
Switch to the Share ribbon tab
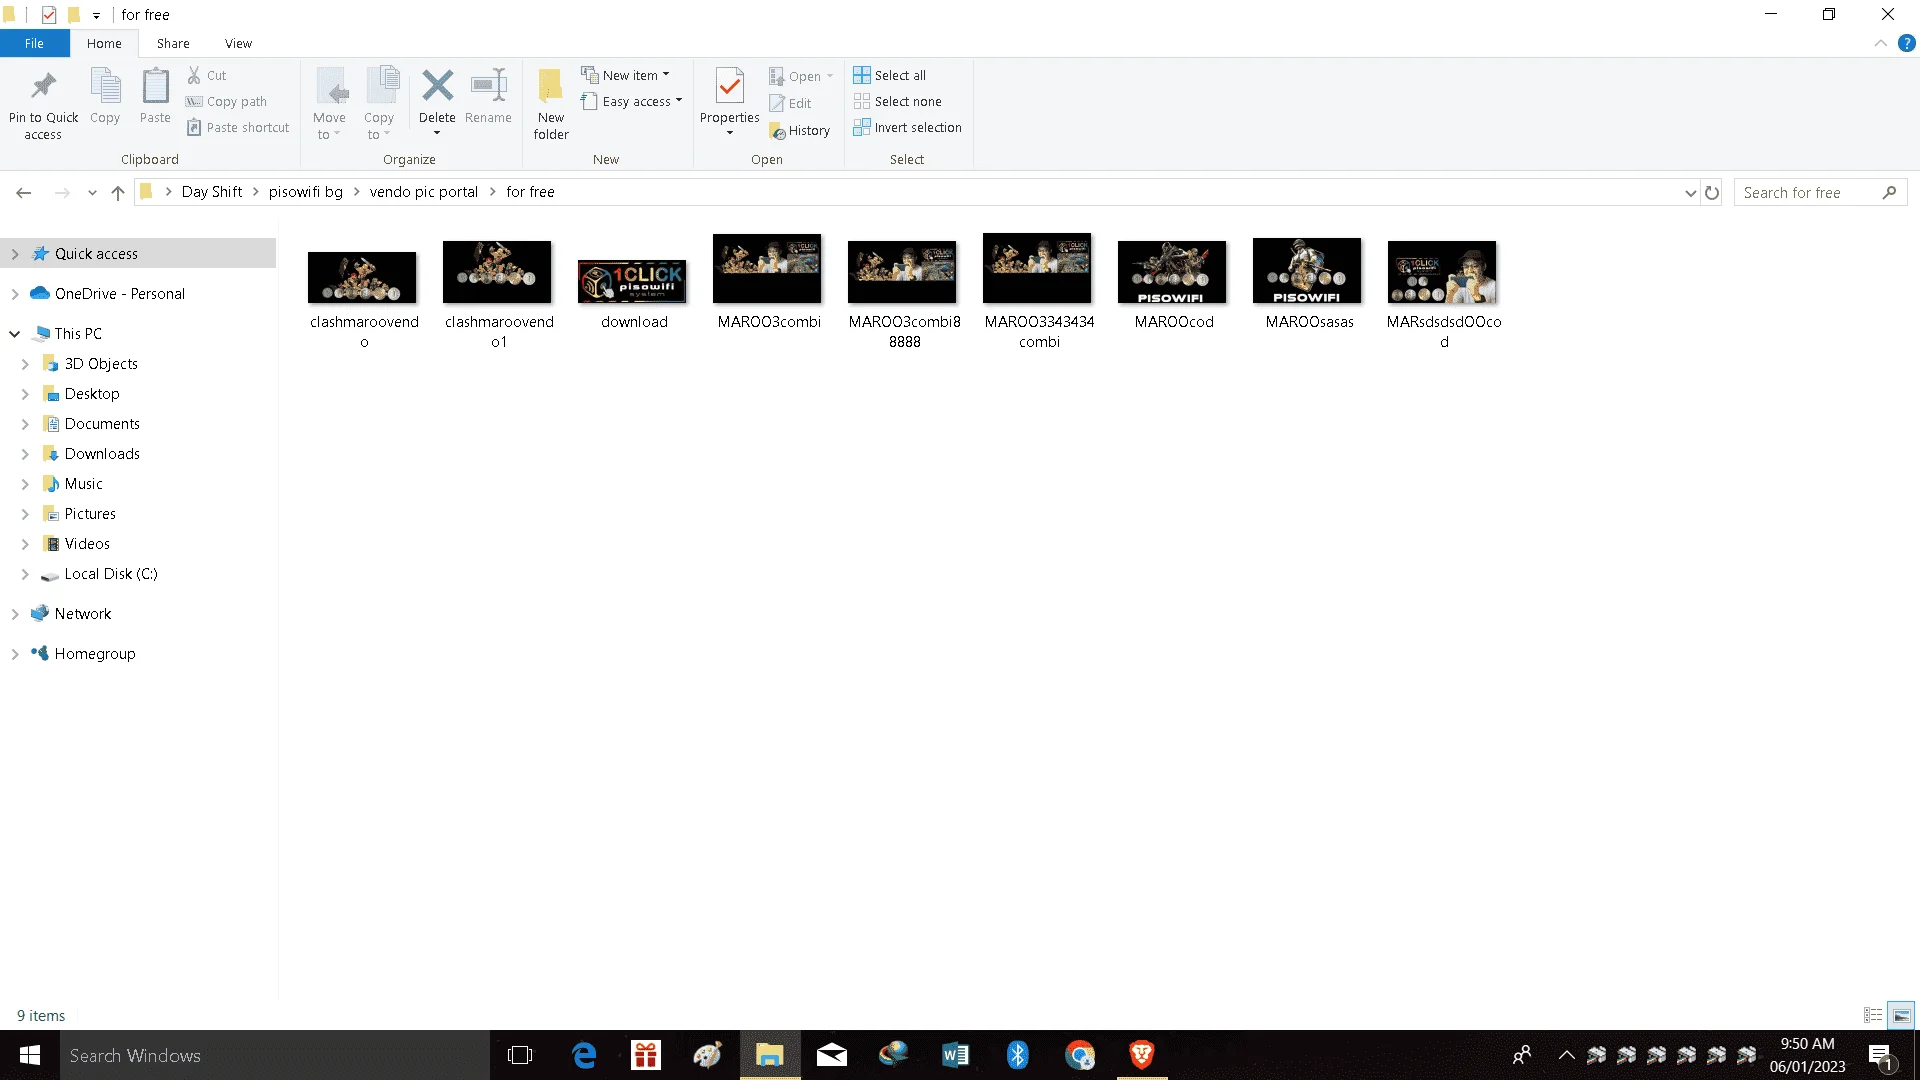[173, 43]
